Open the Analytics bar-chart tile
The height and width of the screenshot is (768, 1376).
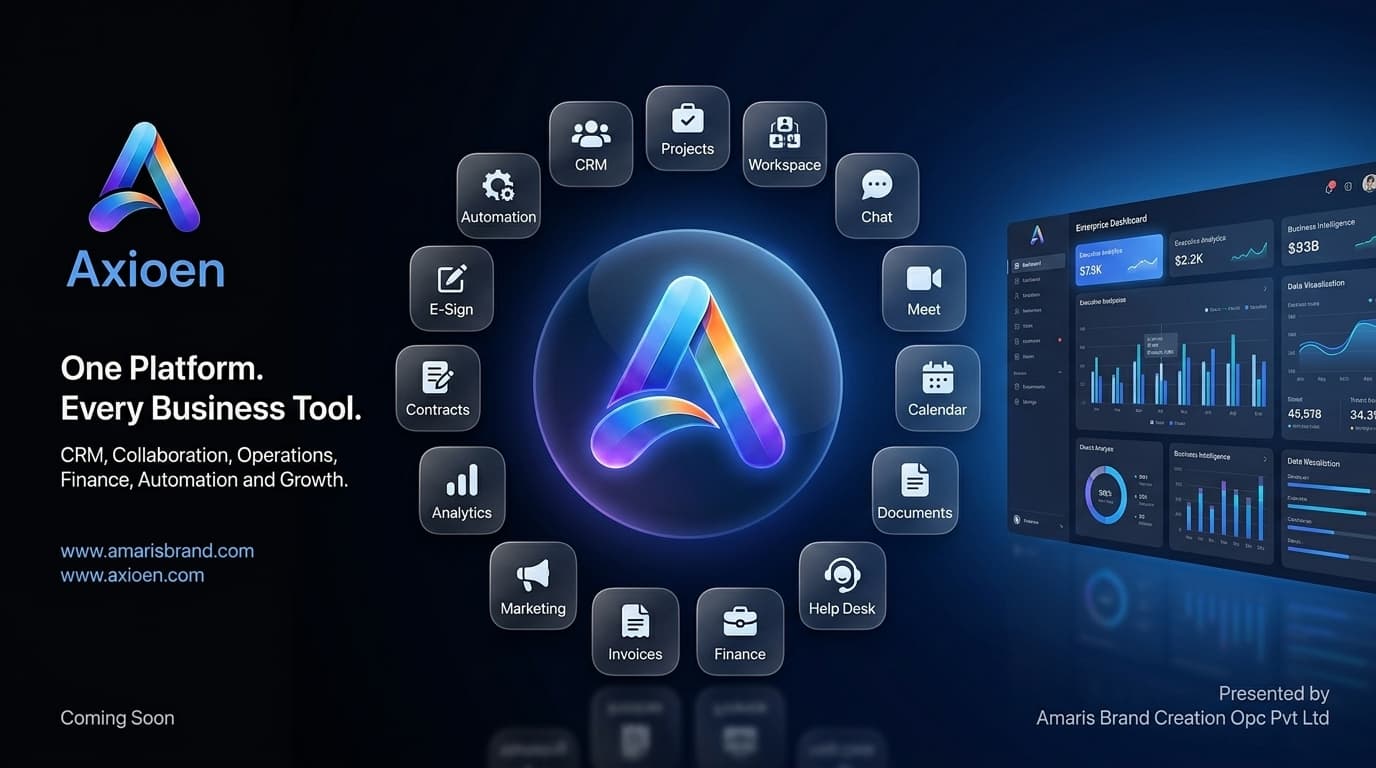[x=462, y=491]
